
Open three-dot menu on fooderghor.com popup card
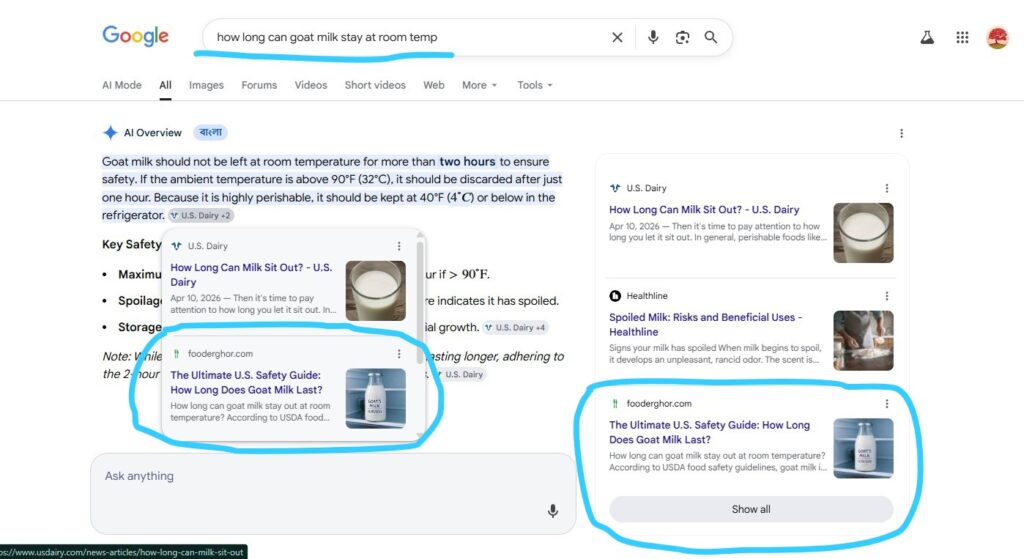pos(399,354)
